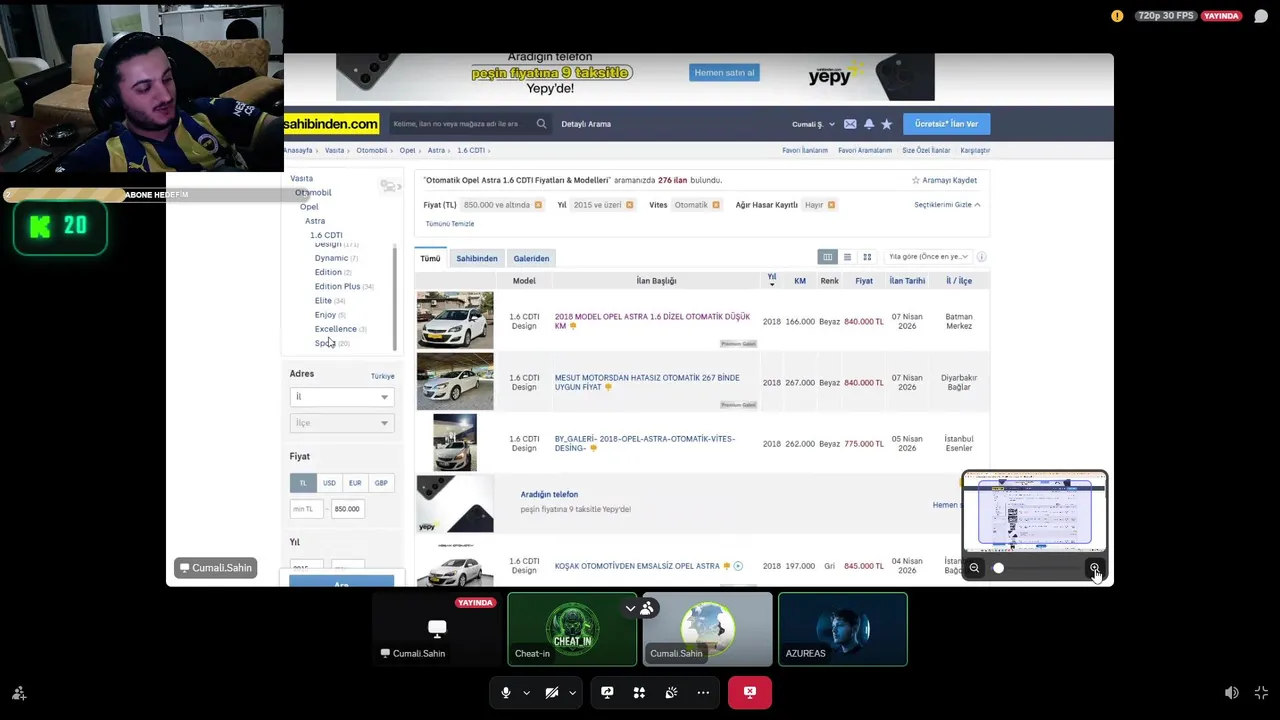Image resolution: width=1280 pixels, height=720 pixels.
Task: Click the info icon beside sort dropdown
Action: 981,257
